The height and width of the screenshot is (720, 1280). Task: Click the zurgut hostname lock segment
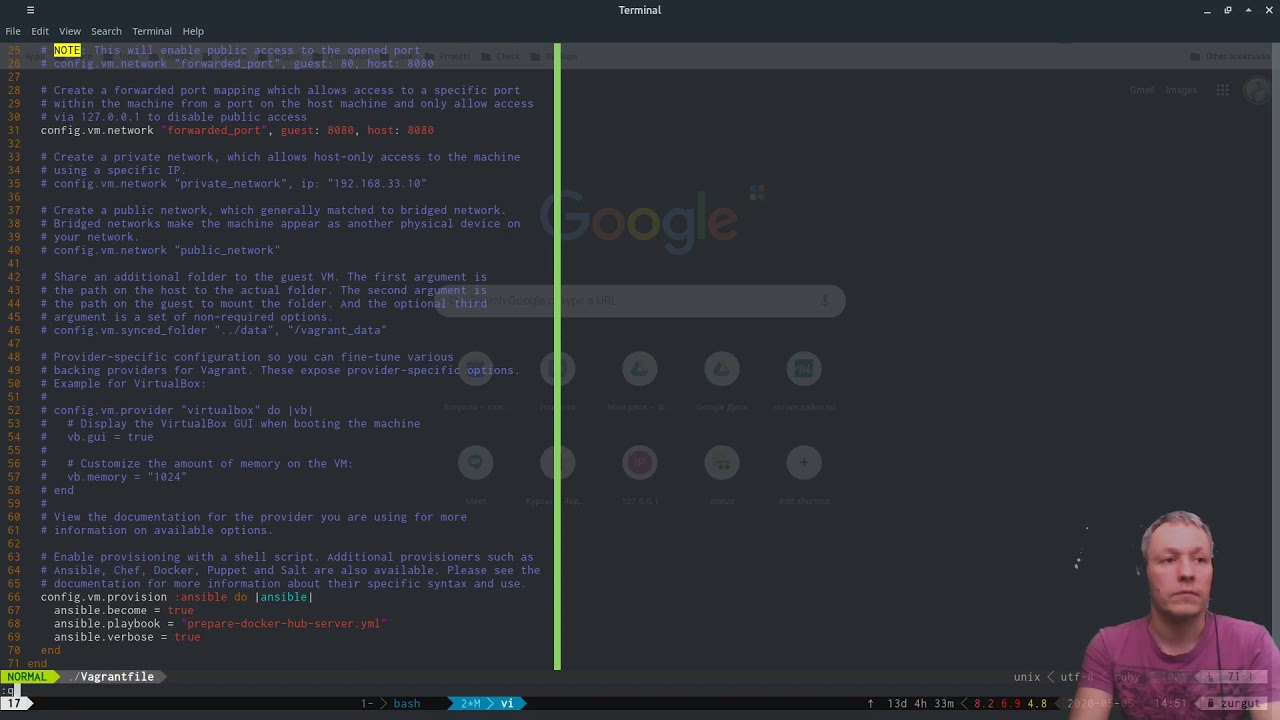tap(1233, 704)
